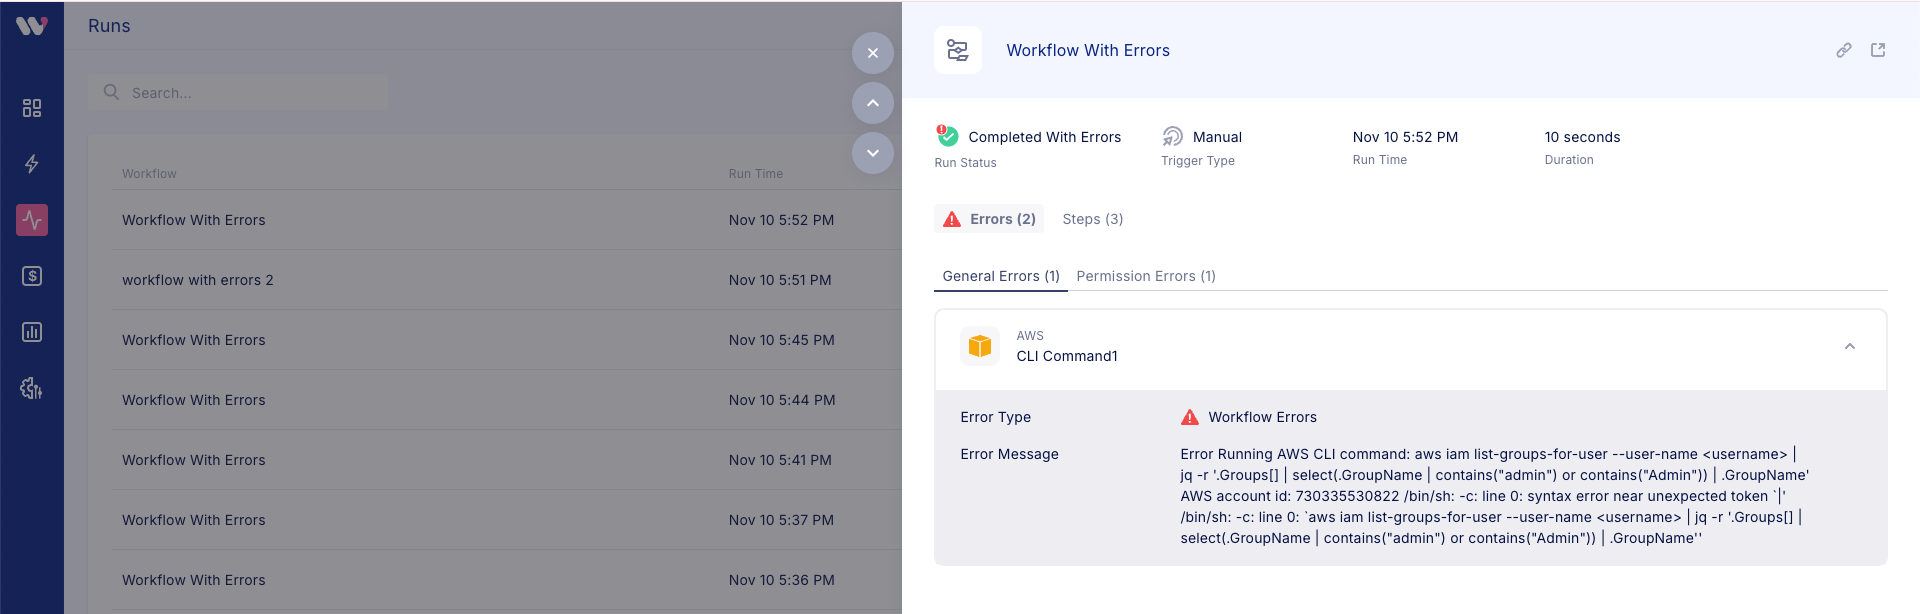Viewport: 1920px width, 614px height.
Task: Open the dollar sign cost icon
Action: (32, 276)
